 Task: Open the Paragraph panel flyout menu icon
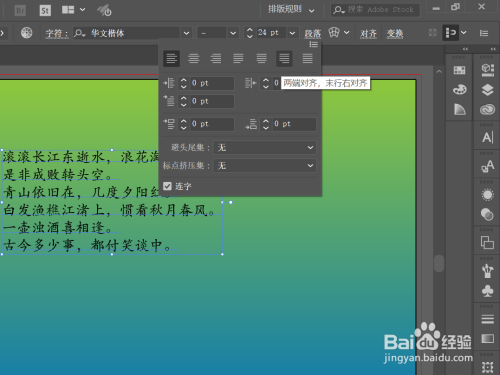(313, 44)
